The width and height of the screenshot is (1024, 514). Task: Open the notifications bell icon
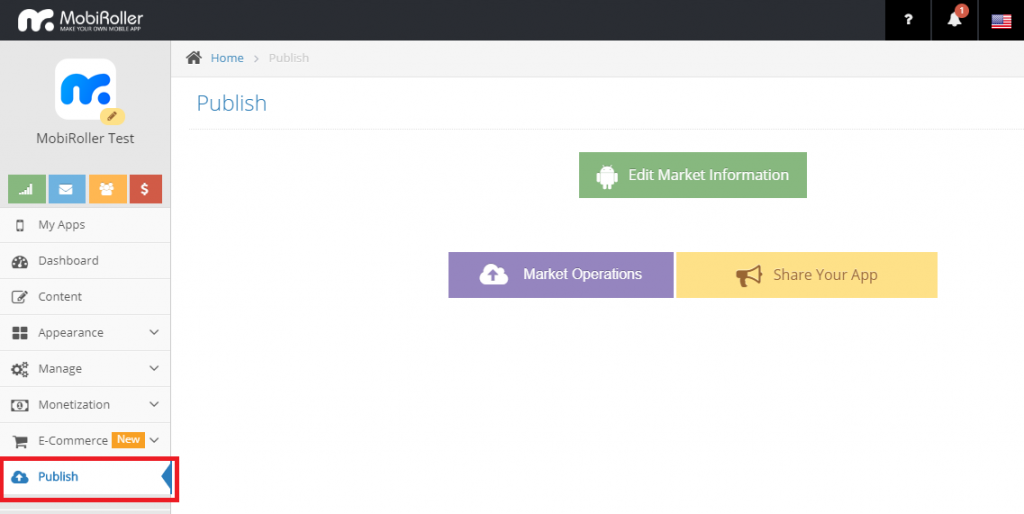[x=955, y=20]
